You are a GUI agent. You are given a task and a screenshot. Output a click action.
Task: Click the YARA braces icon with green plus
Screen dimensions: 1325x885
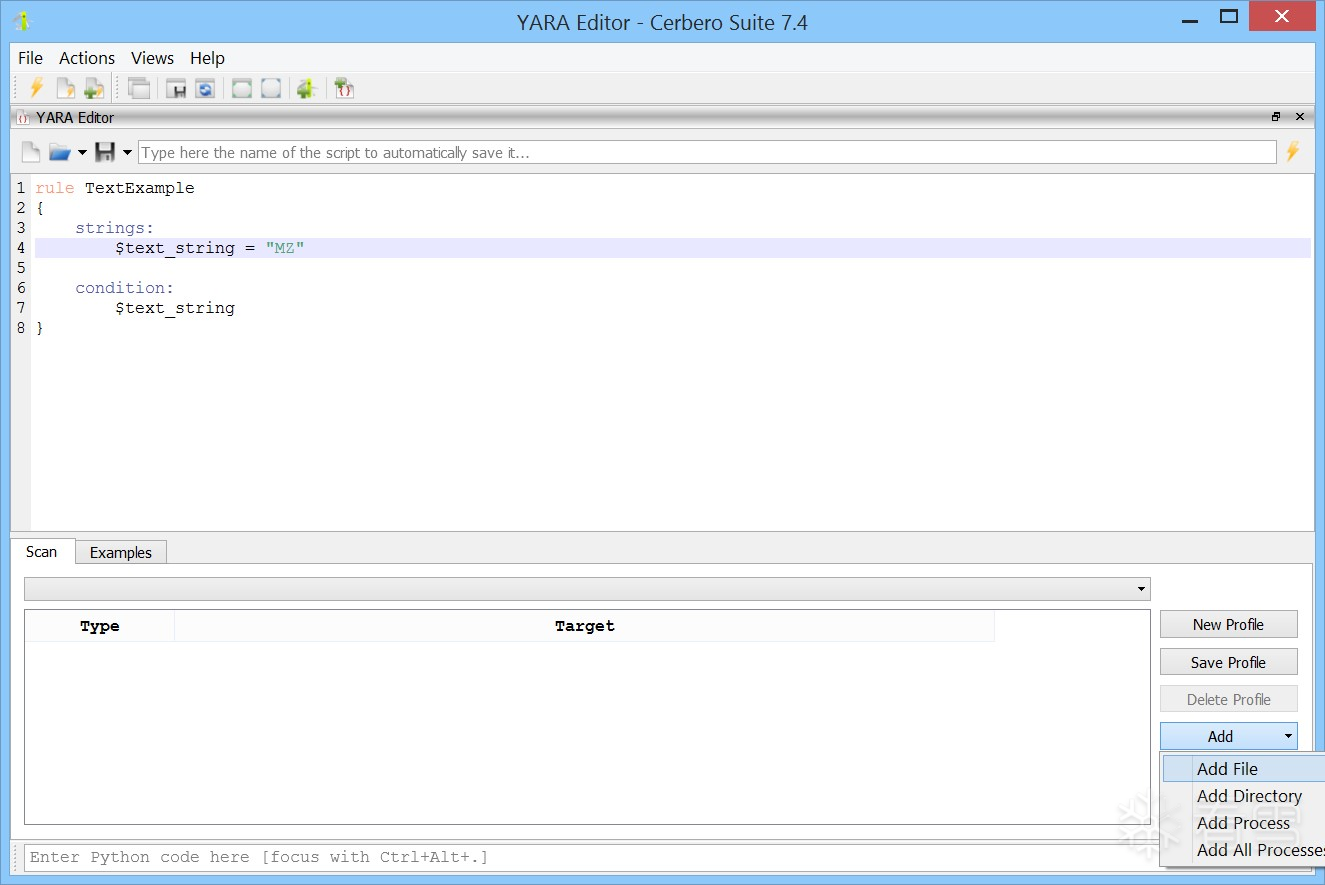pos(344,88)
